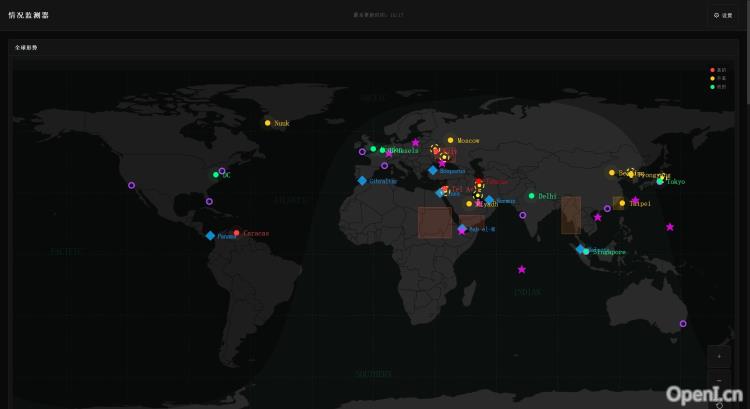
Task: Click the Caracas label text
Action: (256, 233)
